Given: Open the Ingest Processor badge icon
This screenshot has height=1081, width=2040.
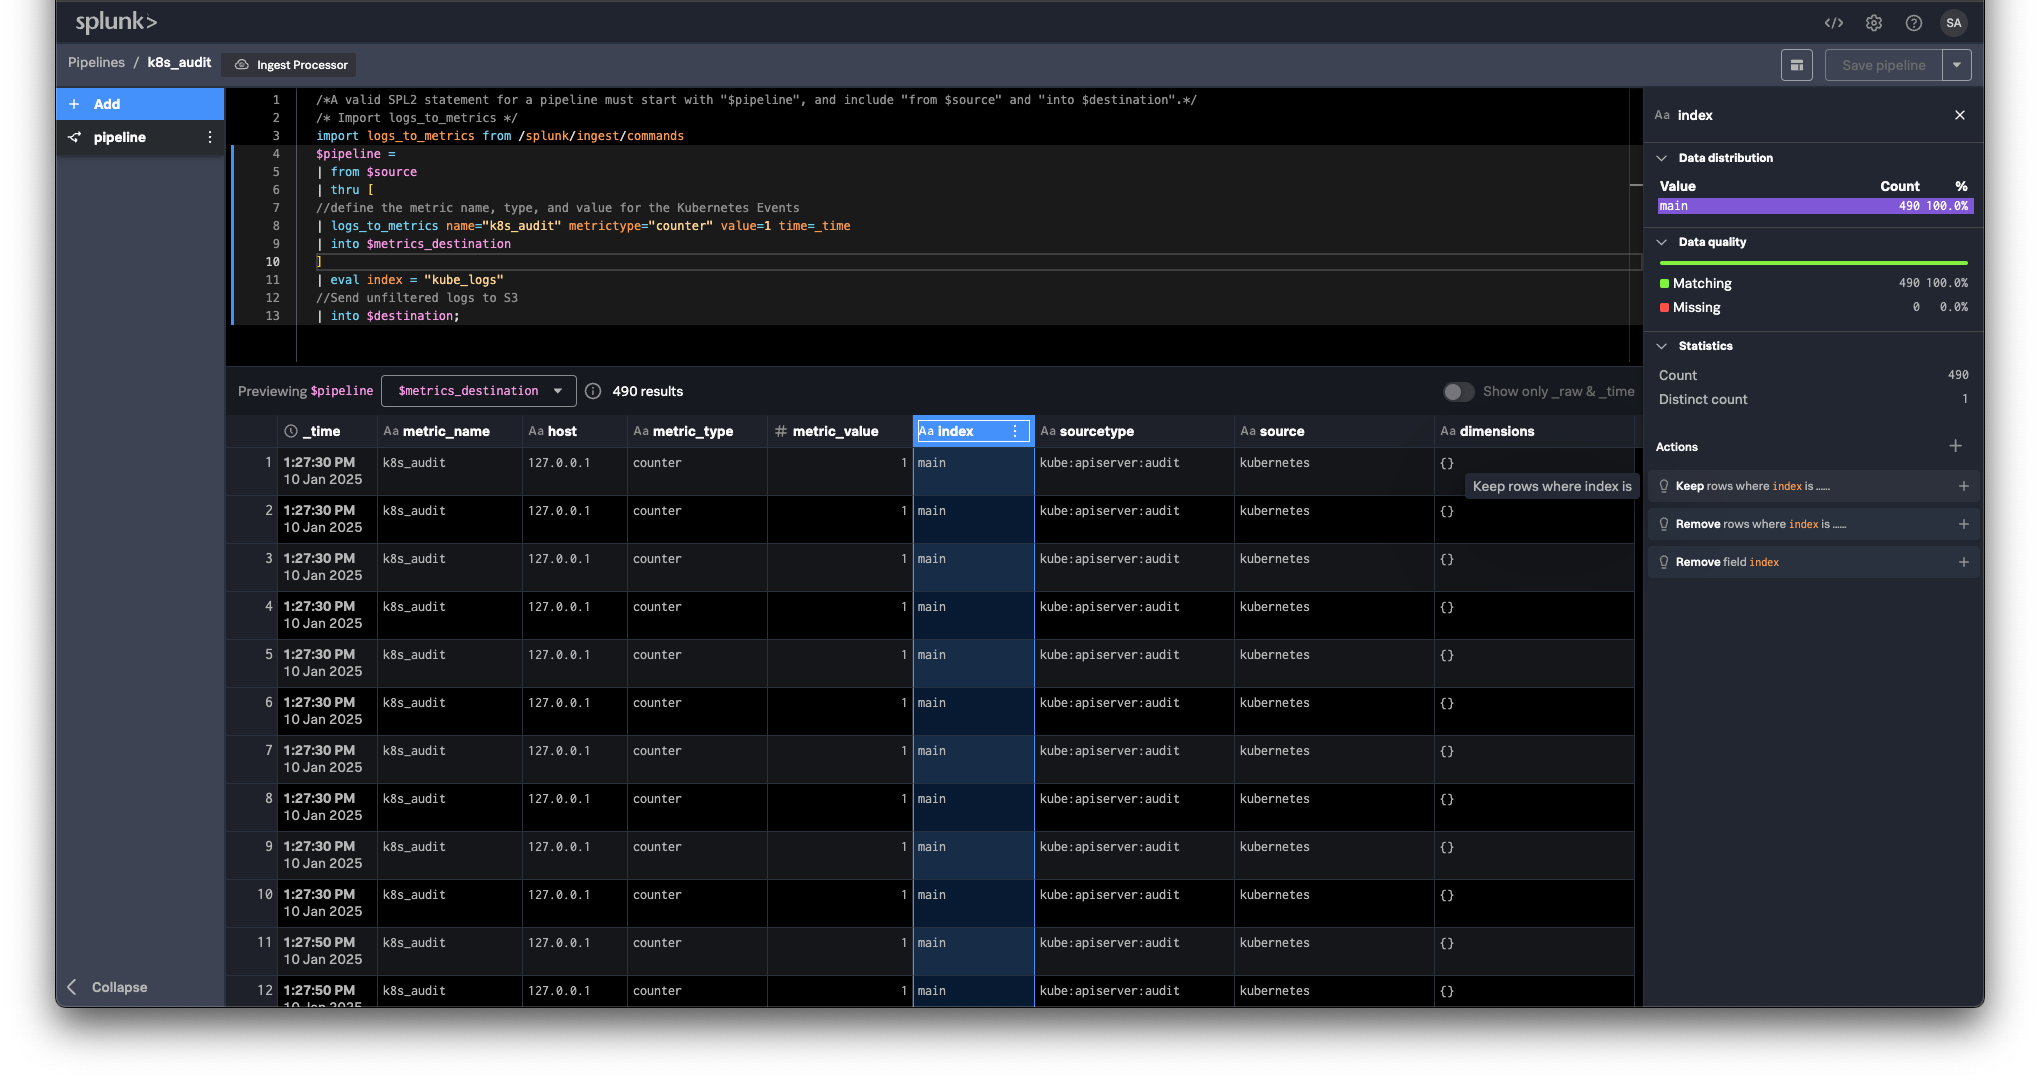Looking at the screenshot, I should 240,64.
